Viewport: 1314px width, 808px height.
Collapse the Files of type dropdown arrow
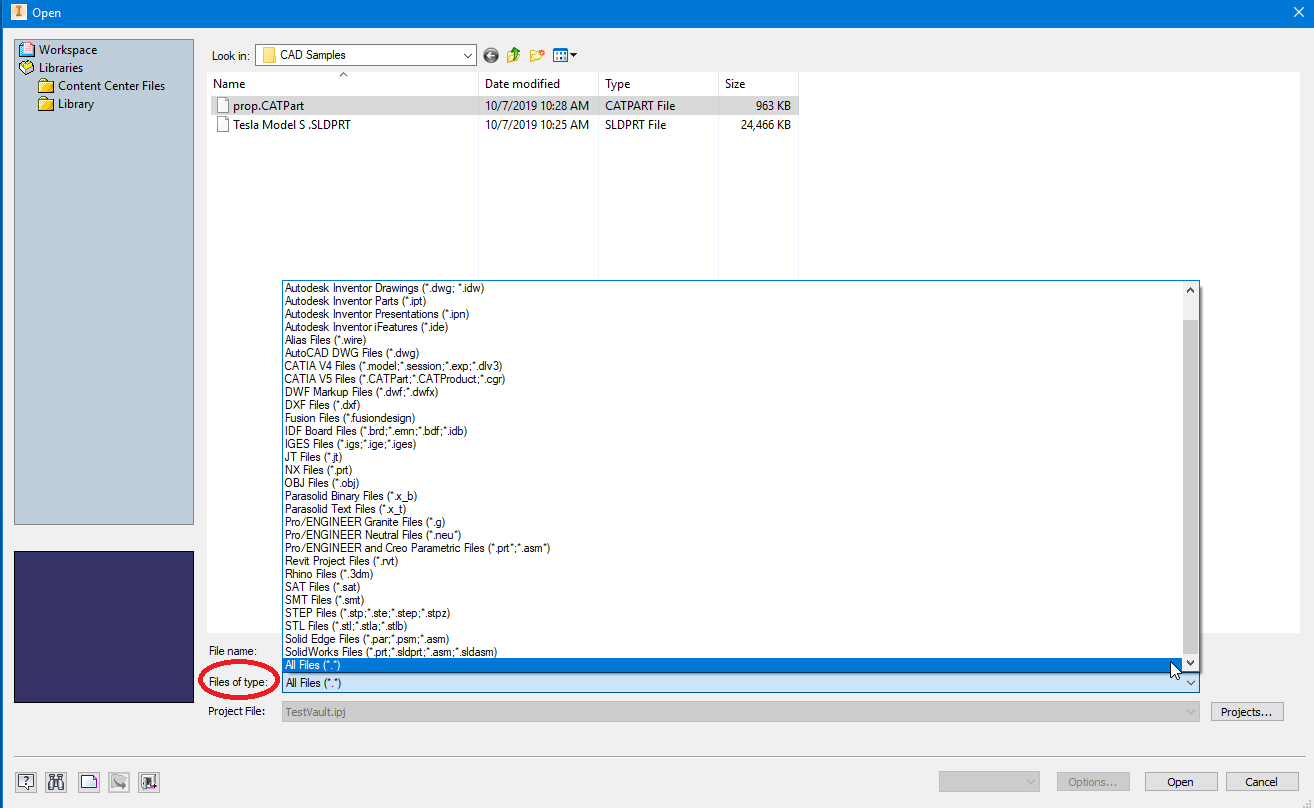pyautogui.click(x=1190, y=683)
